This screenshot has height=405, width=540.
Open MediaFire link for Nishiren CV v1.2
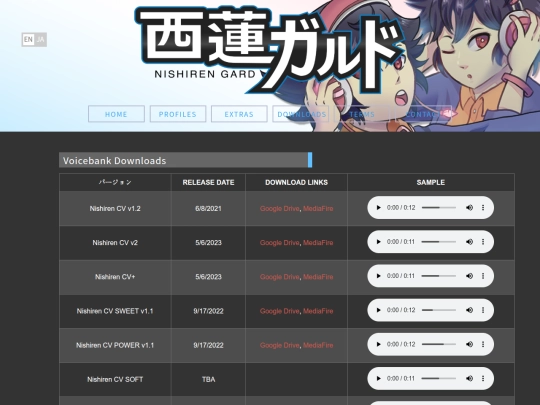pyautogui.click(x=318, y=208)
